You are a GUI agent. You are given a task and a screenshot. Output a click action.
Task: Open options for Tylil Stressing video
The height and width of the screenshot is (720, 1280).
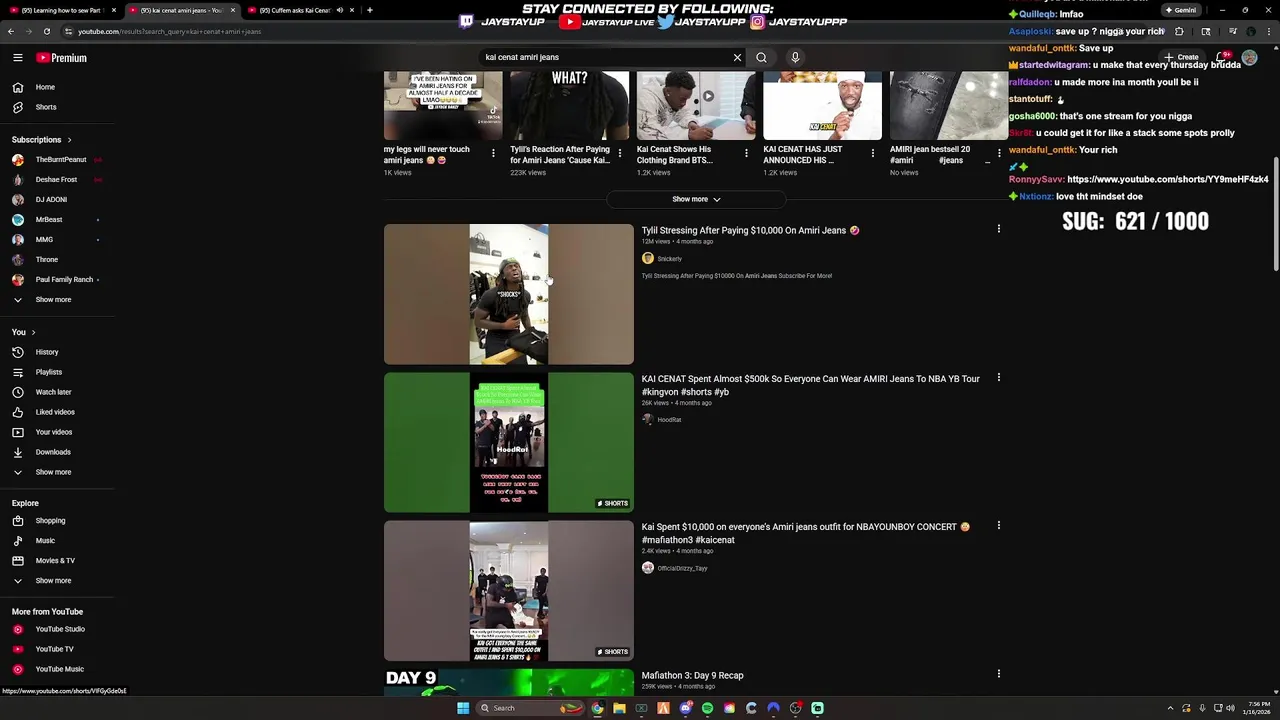[998, 229]
